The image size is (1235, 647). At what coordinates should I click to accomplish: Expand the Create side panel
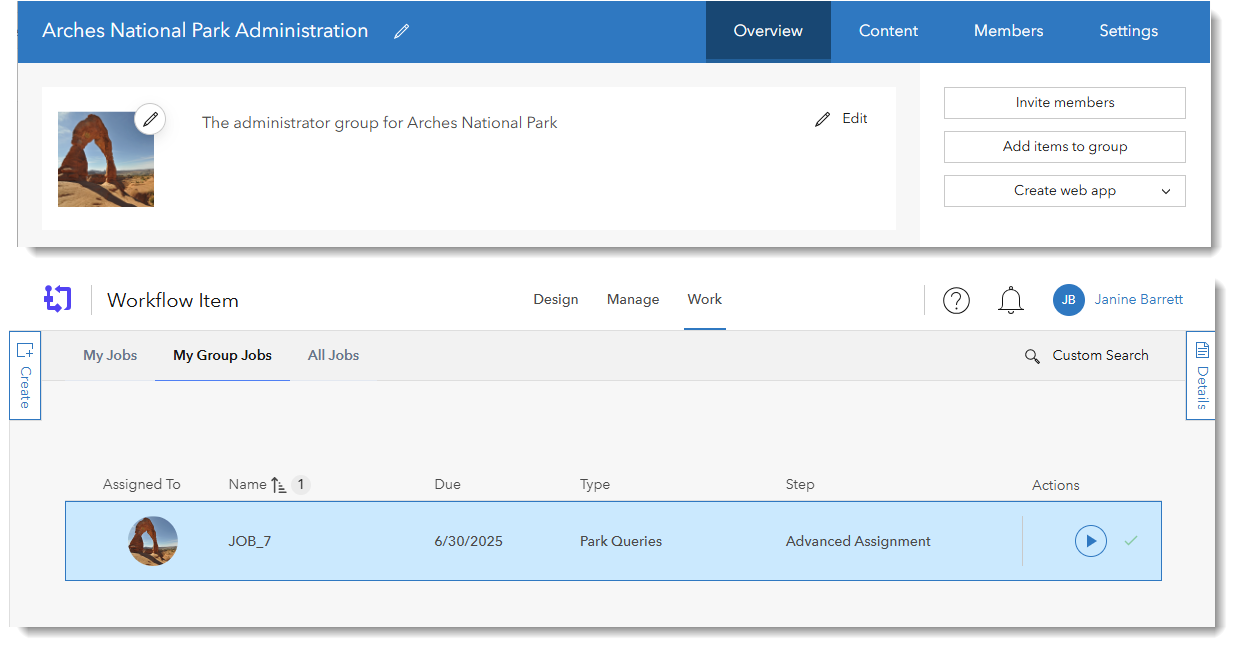[x=25, y=376]
